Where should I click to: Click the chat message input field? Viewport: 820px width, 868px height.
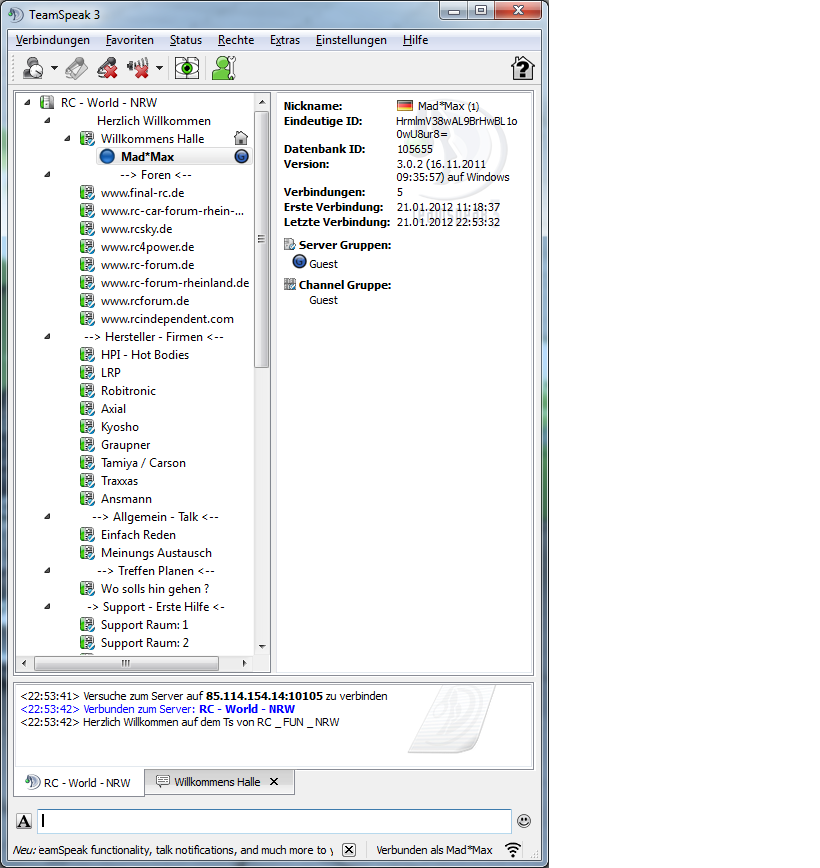pos(274,821)
